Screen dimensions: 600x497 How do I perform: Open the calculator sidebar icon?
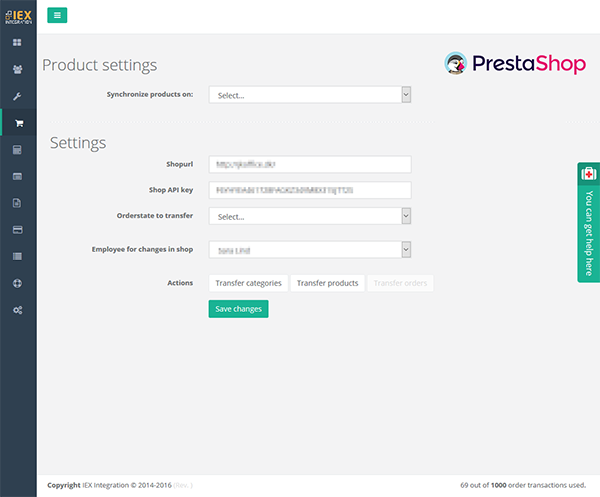[18, 150]
